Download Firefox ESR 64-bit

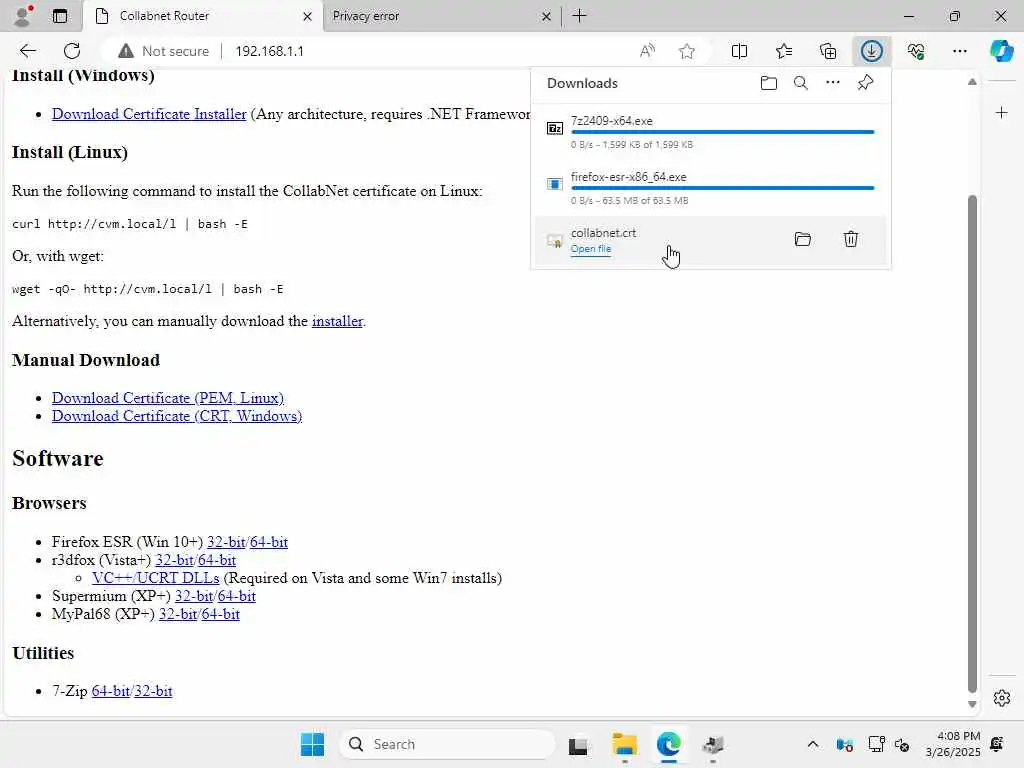point(268,541)
